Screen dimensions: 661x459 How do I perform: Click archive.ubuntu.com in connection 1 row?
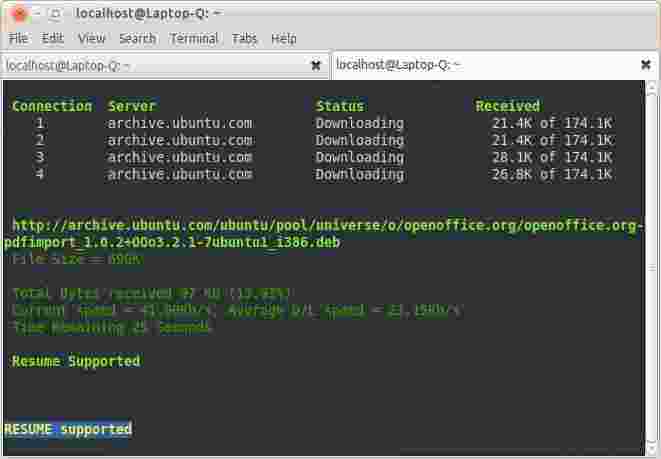tap(180, 123)
